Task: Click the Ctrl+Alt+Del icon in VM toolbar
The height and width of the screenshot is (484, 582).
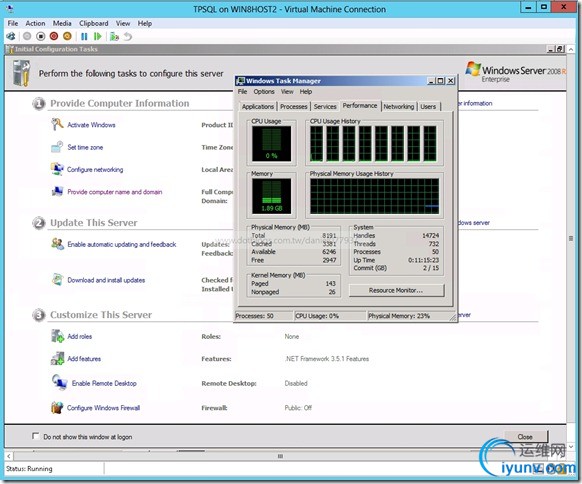Action: point(11,36)
